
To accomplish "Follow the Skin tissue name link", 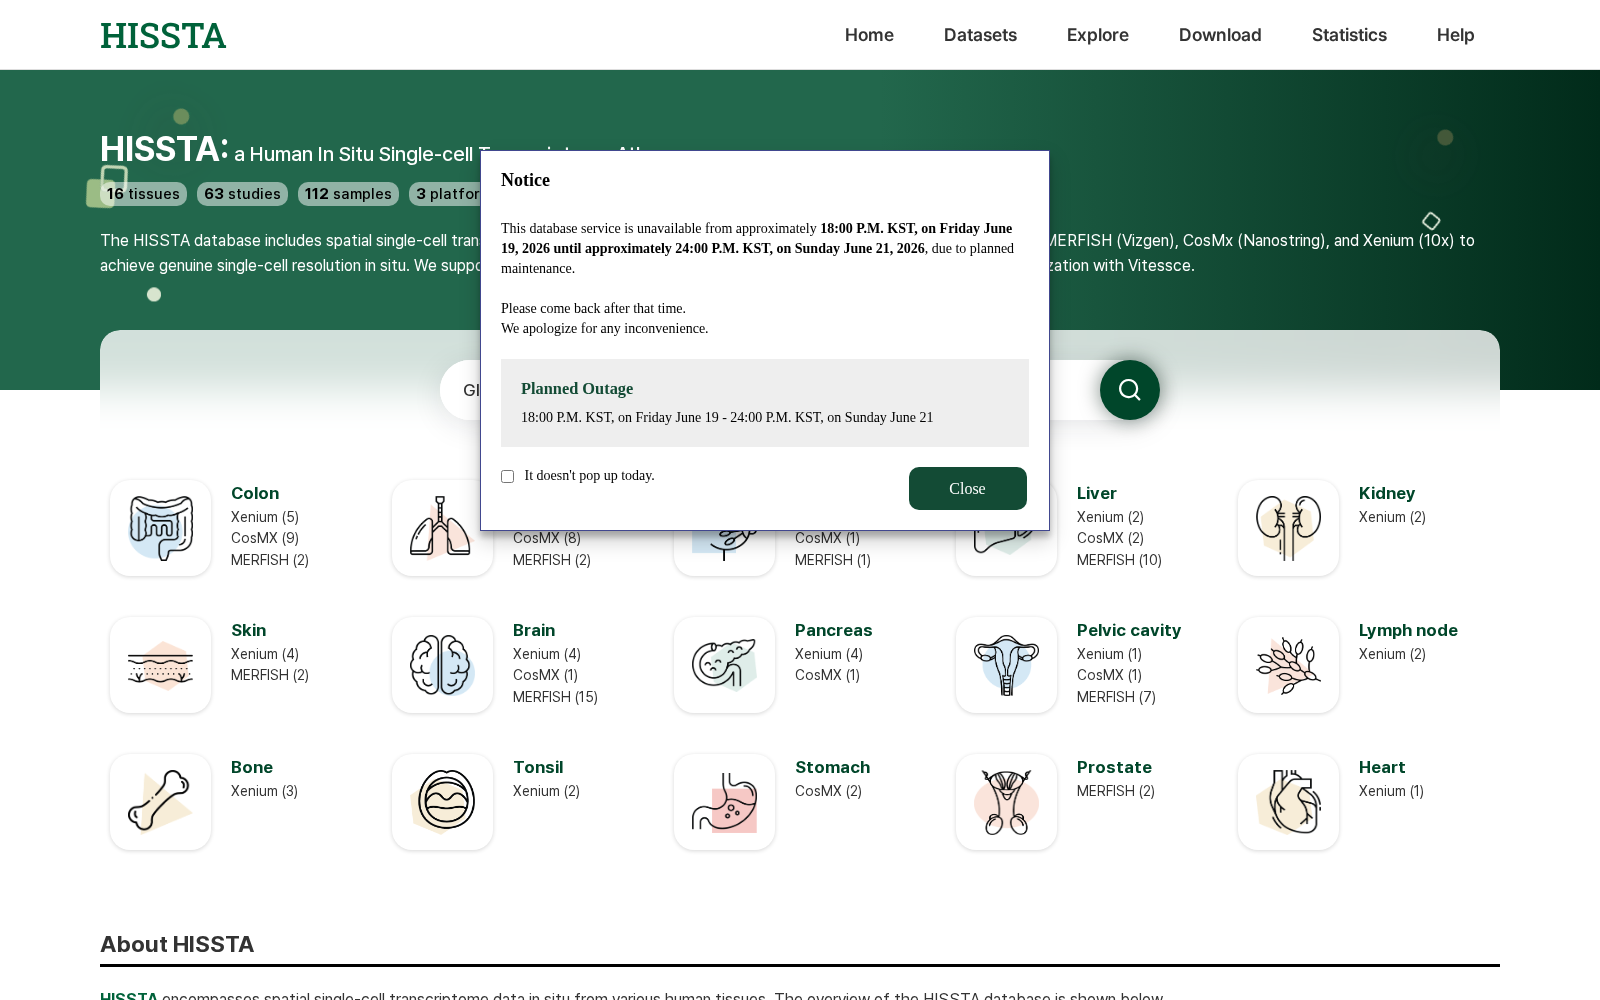I will tap(249, 630).
